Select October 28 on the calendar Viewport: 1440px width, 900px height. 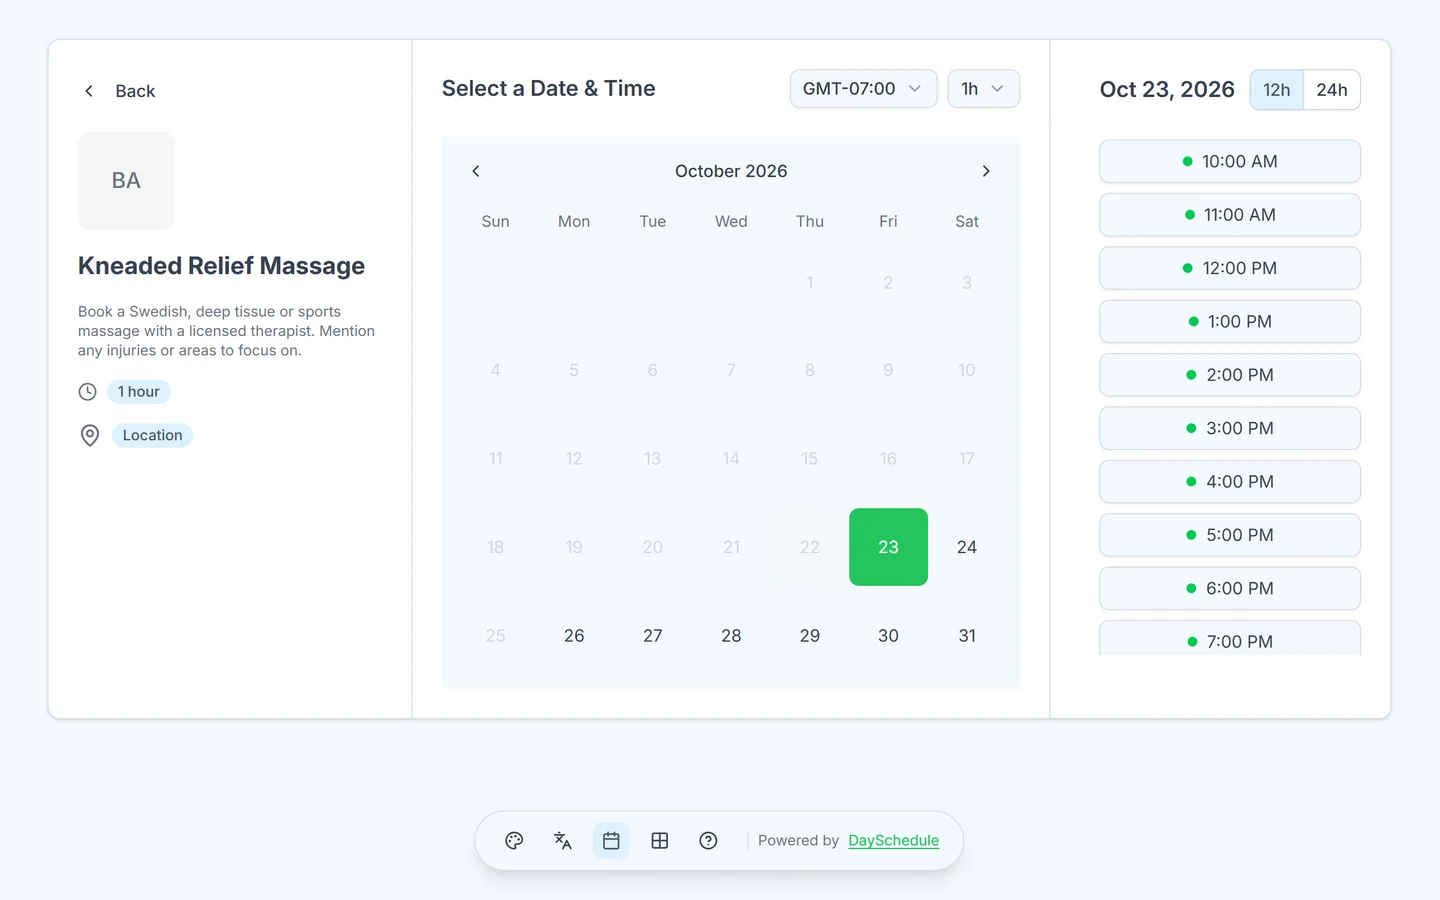731,636
